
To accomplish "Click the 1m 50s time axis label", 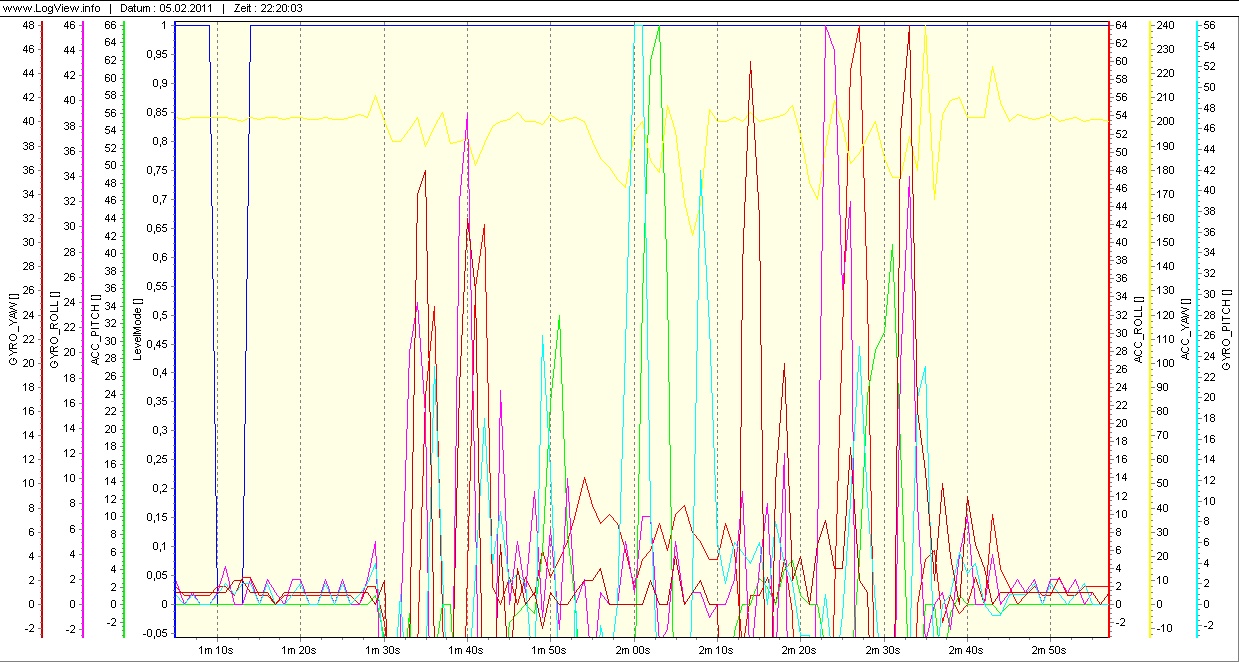I will (x=550, y=650).
